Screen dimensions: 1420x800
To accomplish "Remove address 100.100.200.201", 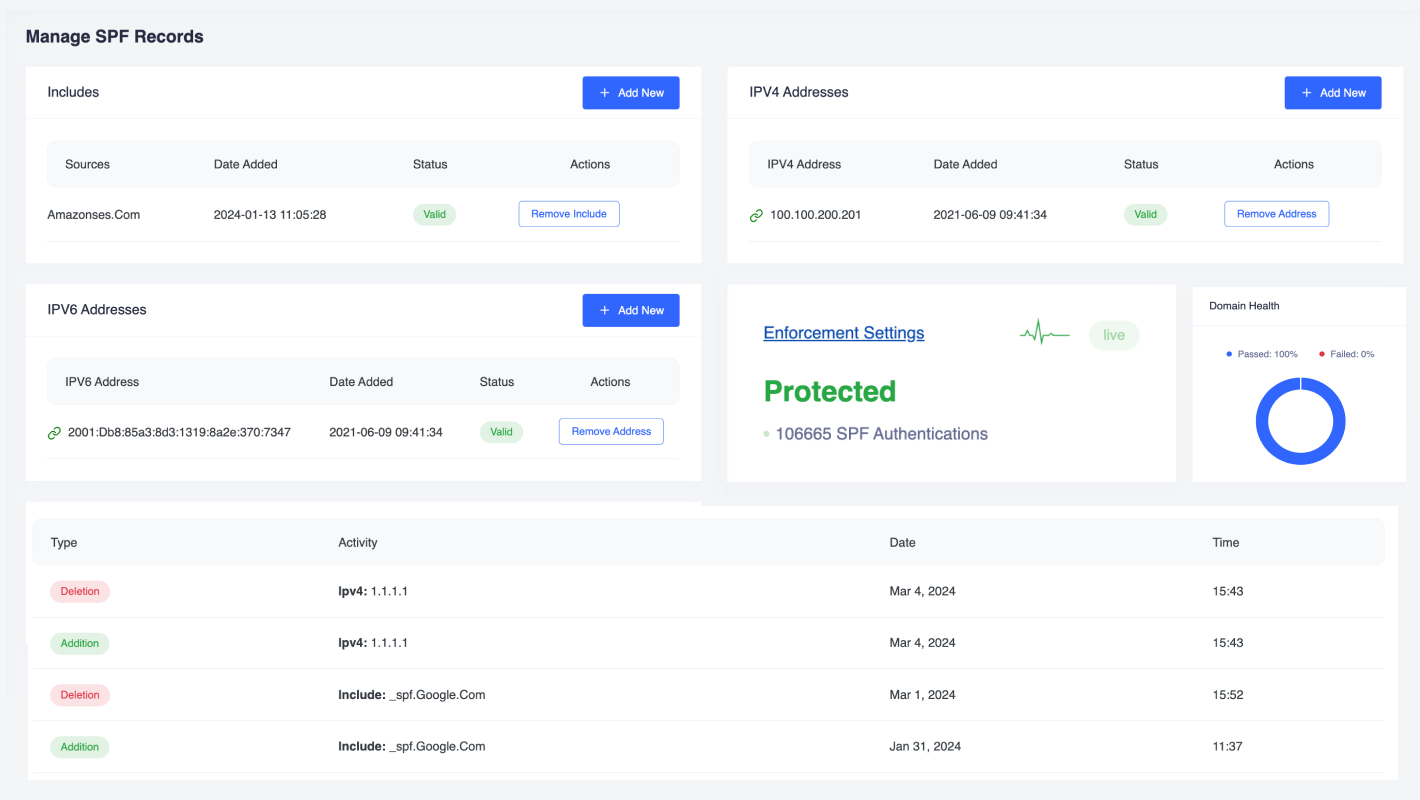I will [1276, 214].
